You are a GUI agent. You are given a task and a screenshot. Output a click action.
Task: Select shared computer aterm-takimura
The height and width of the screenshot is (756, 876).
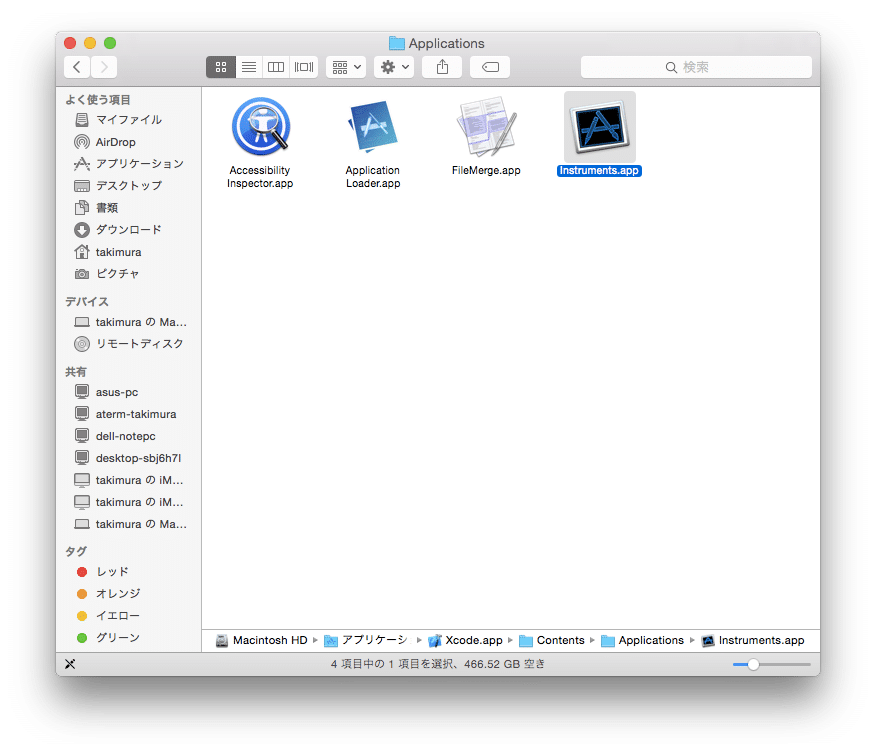(x=128, y=414)
